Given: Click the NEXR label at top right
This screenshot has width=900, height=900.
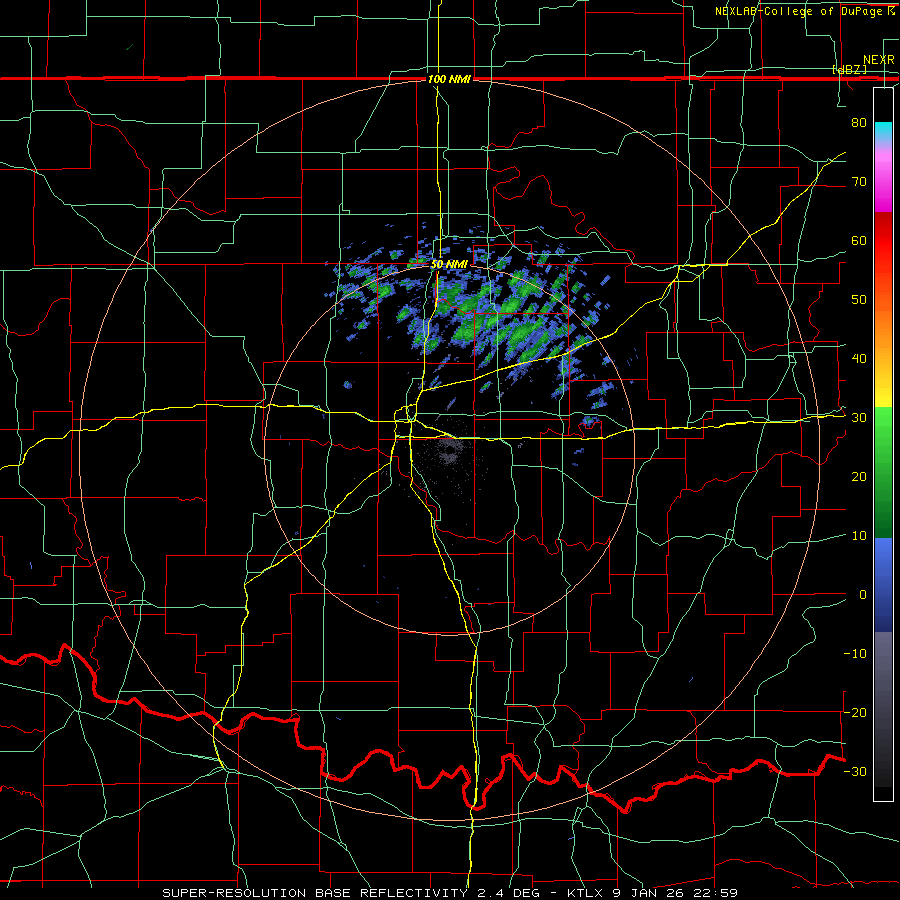Looking at the screenshot, I should click(x=879, y=60).
